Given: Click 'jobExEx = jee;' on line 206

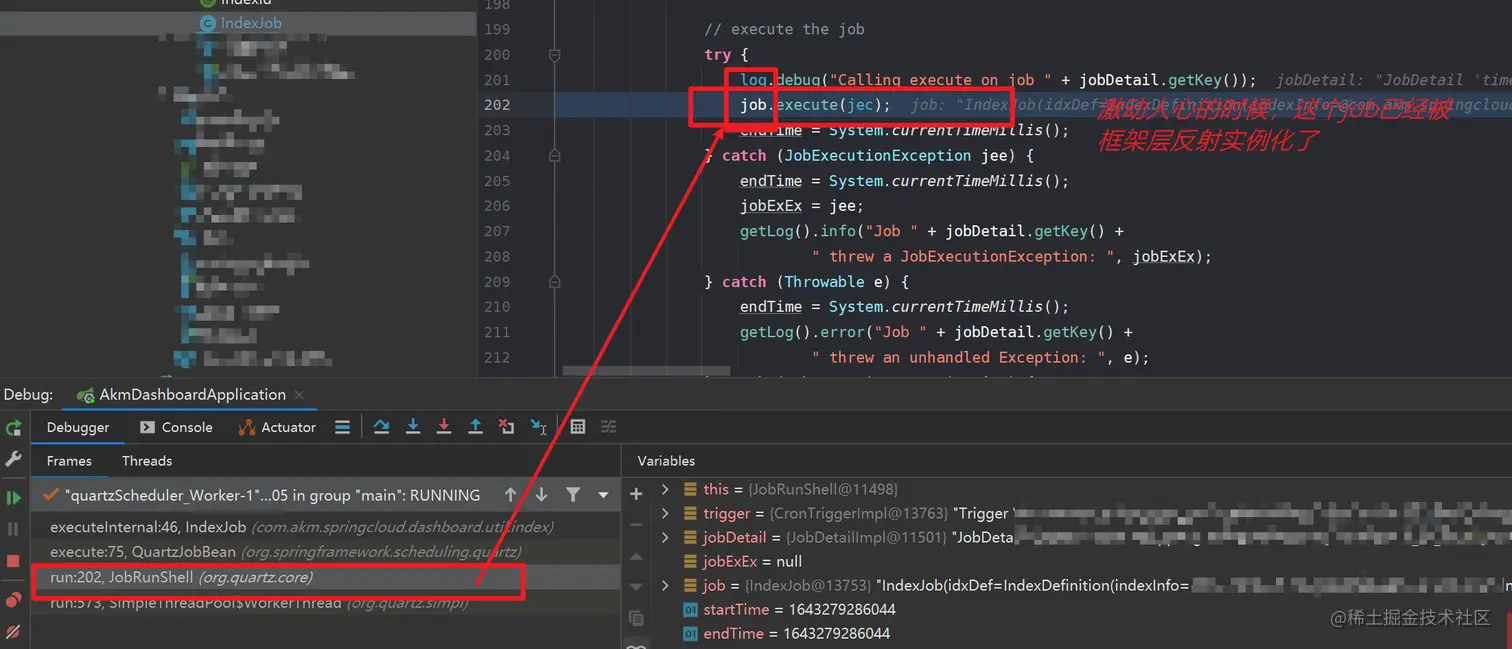Looking at the screenshot, I should [x=802, y=206].
